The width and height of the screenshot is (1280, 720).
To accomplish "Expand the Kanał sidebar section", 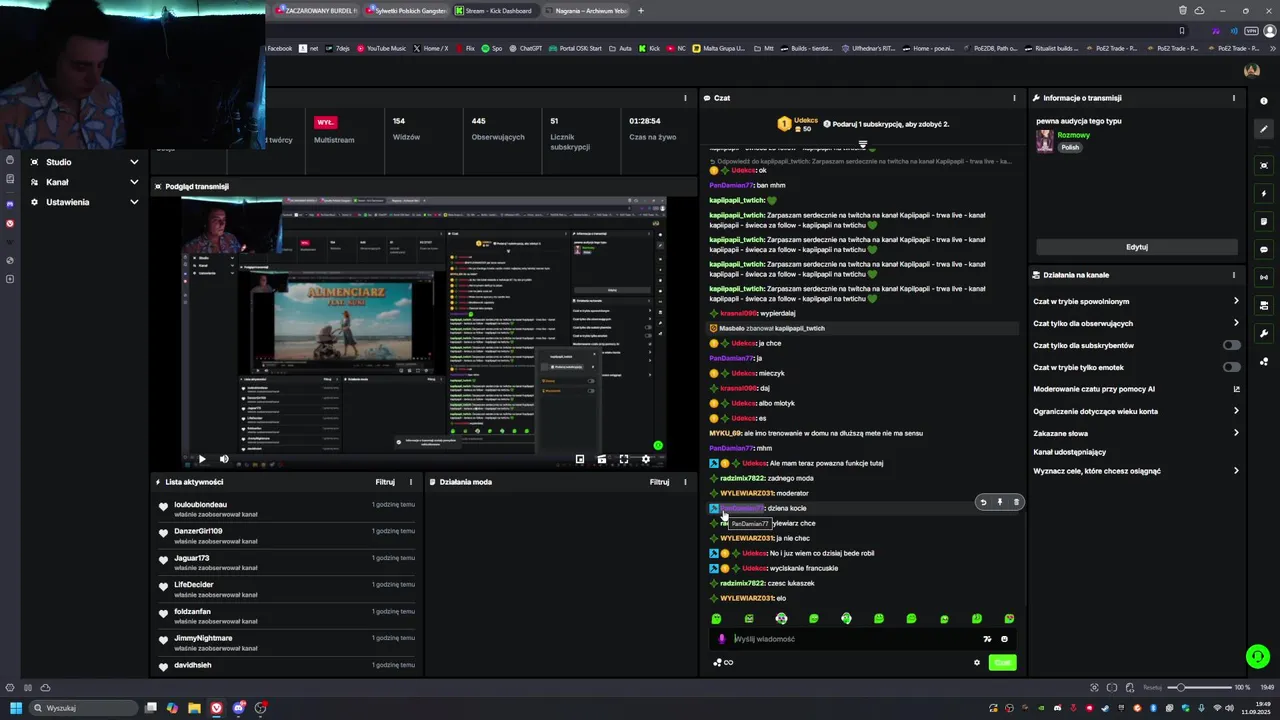I will click(x=84, y=182).
